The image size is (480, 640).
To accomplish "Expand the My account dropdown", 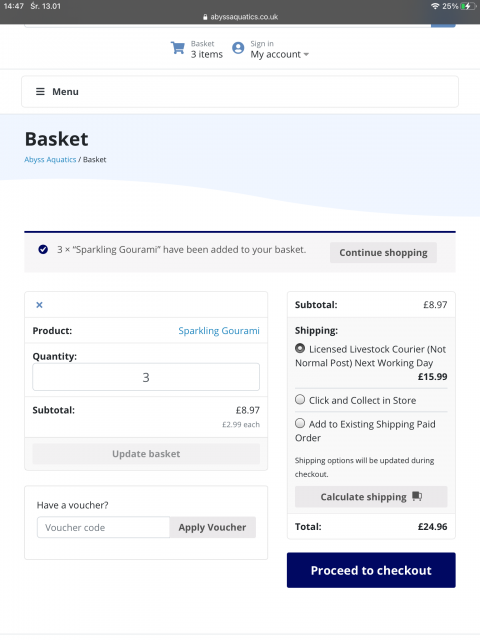I will point(280,54).
